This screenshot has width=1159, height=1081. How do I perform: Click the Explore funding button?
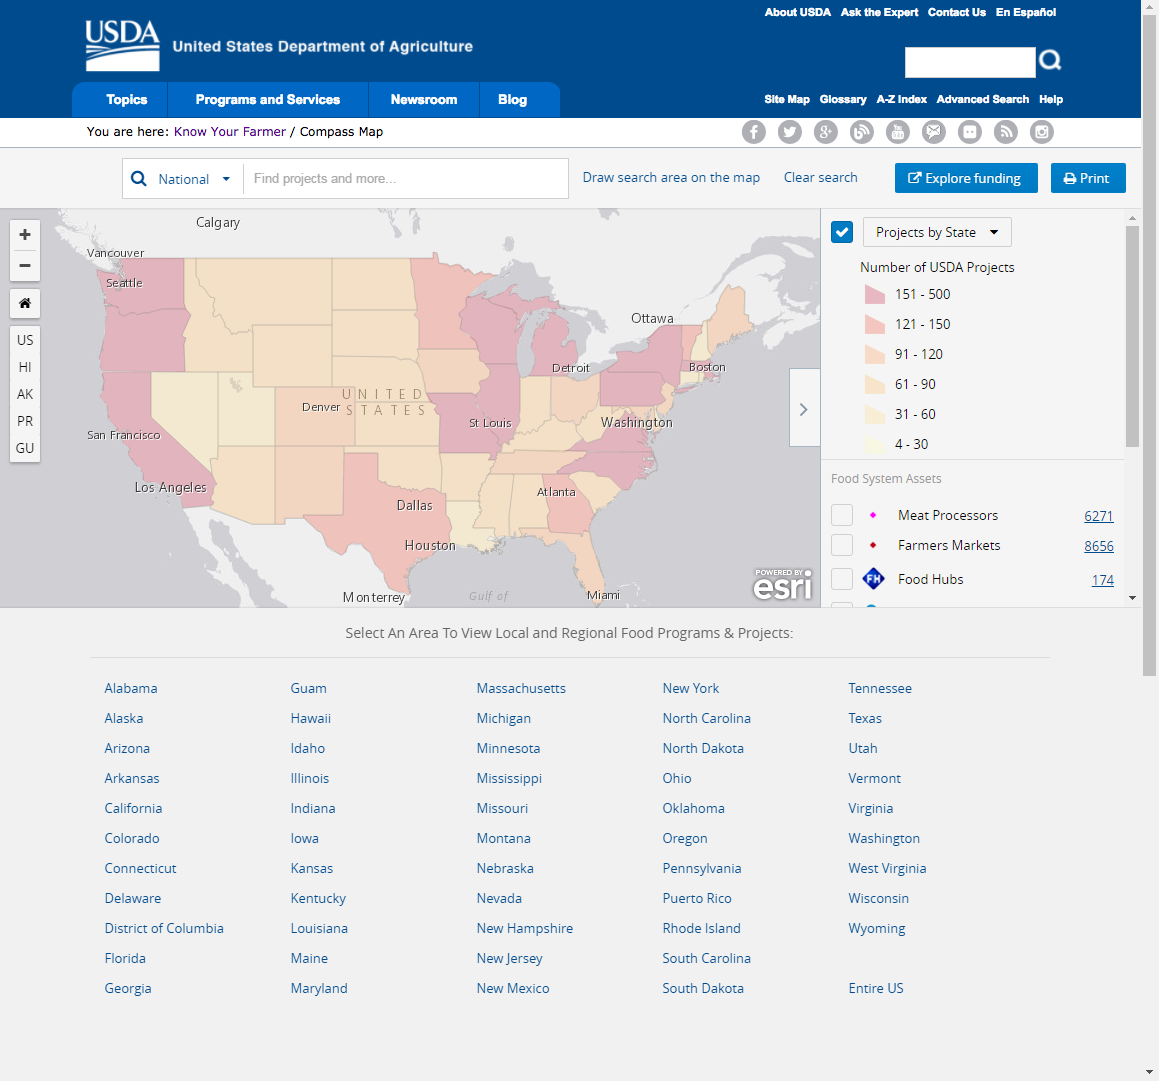pos(966,178)
